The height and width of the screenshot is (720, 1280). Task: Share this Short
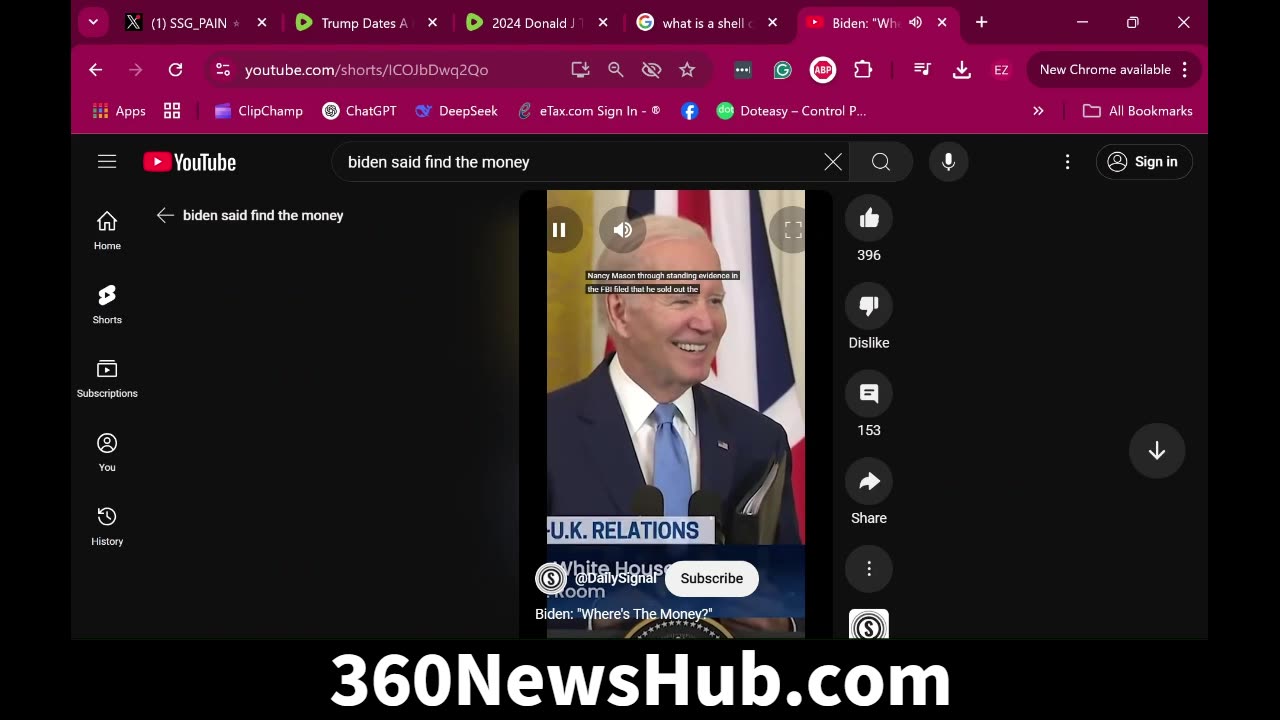(869, 481)
